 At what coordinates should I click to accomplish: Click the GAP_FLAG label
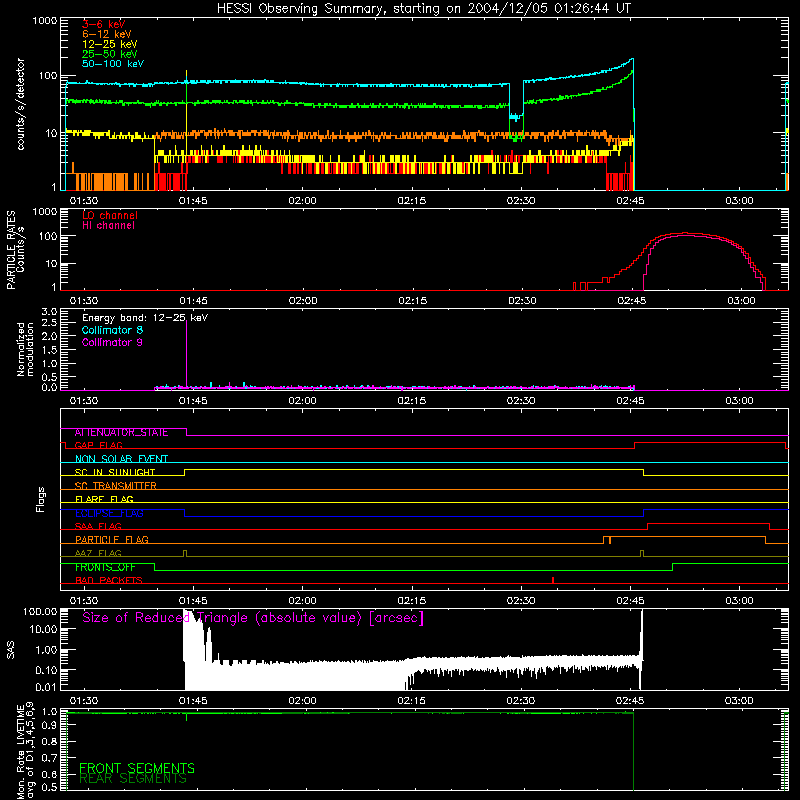(x=98, y=445)
